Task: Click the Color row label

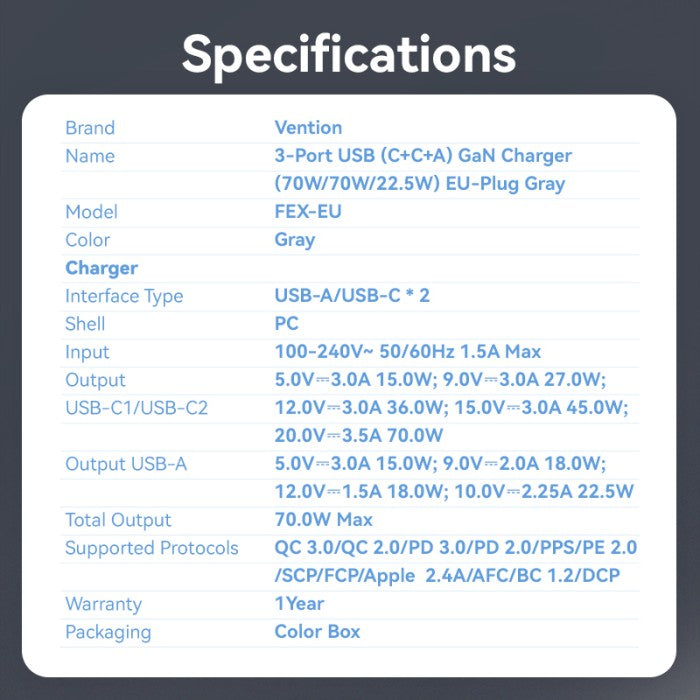Action: point(88,240)
